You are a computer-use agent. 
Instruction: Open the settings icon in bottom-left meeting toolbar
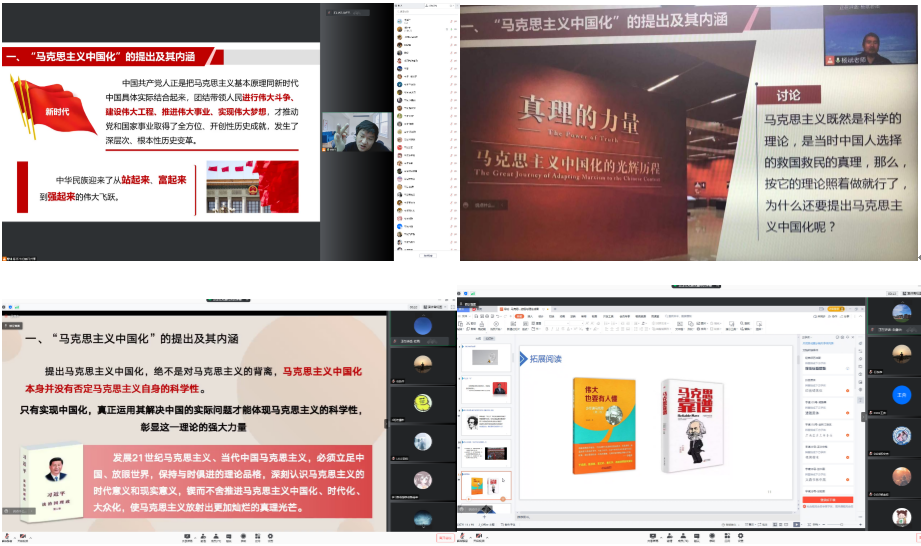coord(269,535)
